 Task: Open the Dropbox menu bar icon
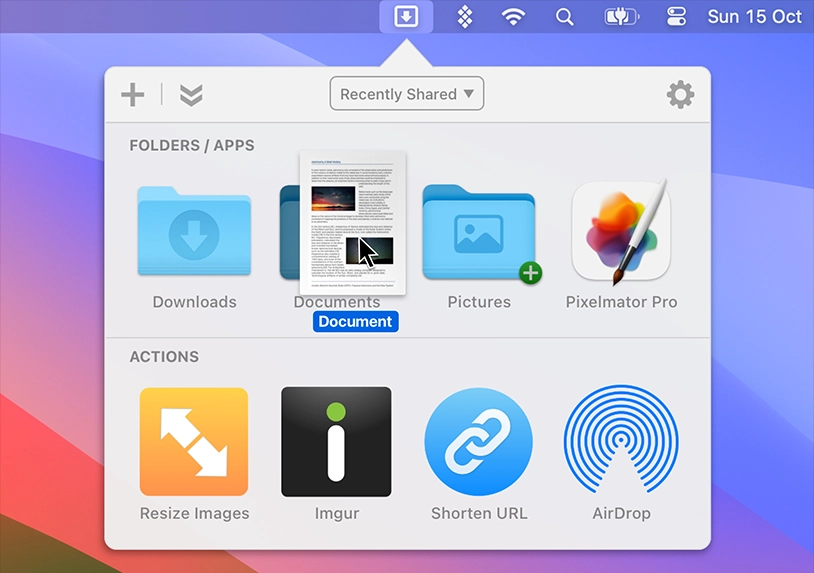(x=465, y=17)
